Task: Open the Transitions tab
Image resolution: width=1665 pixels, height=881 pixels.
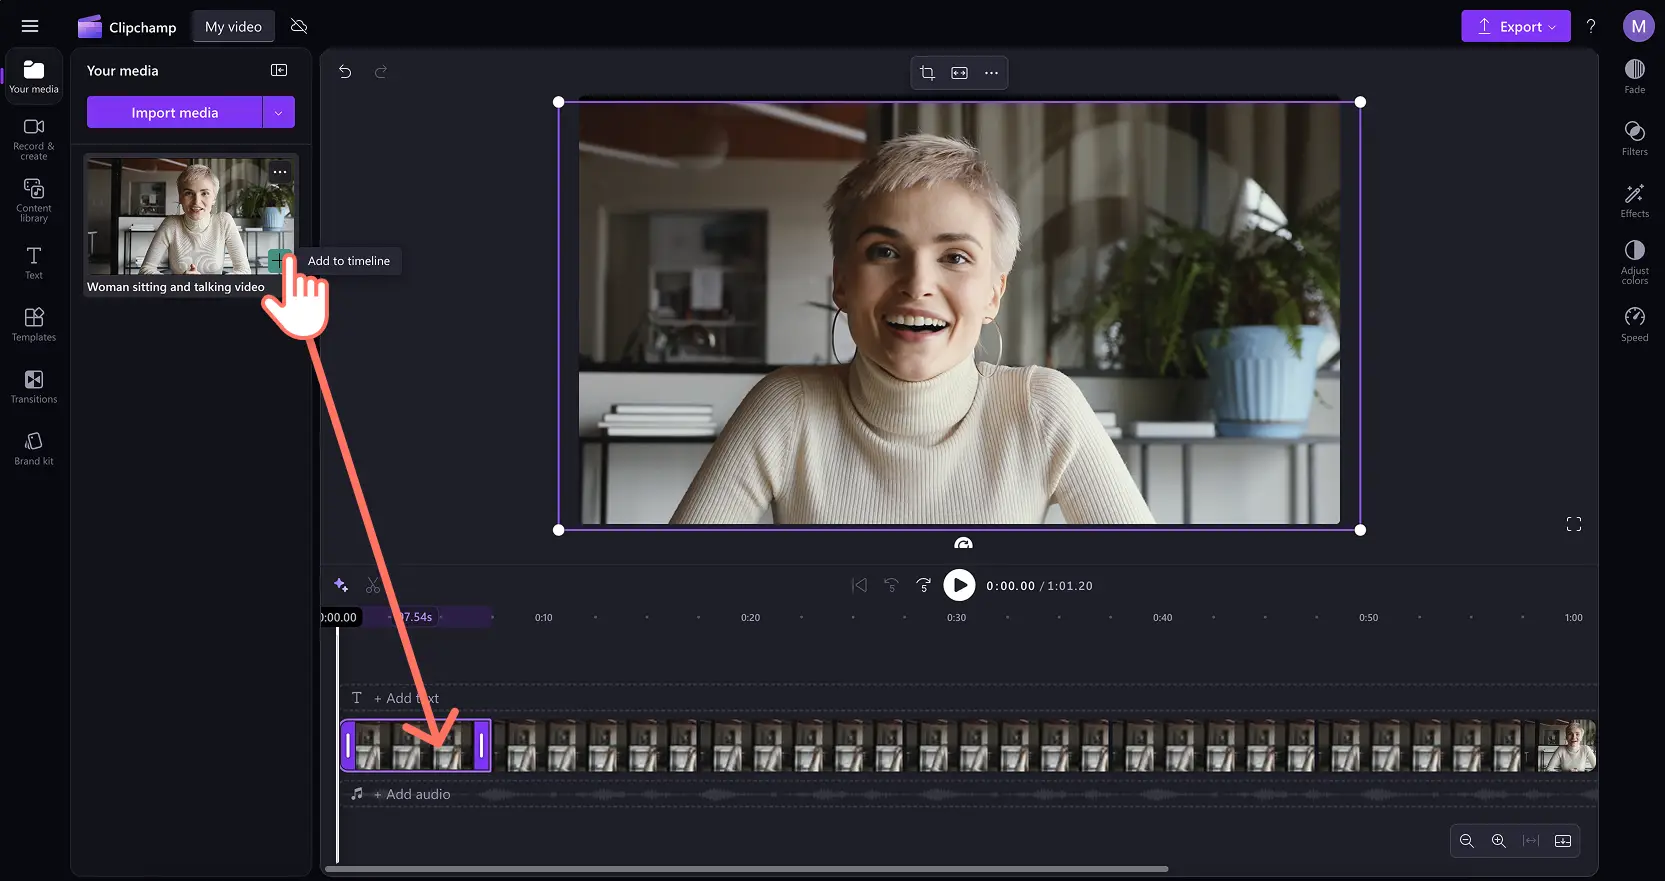Action: 34,387
